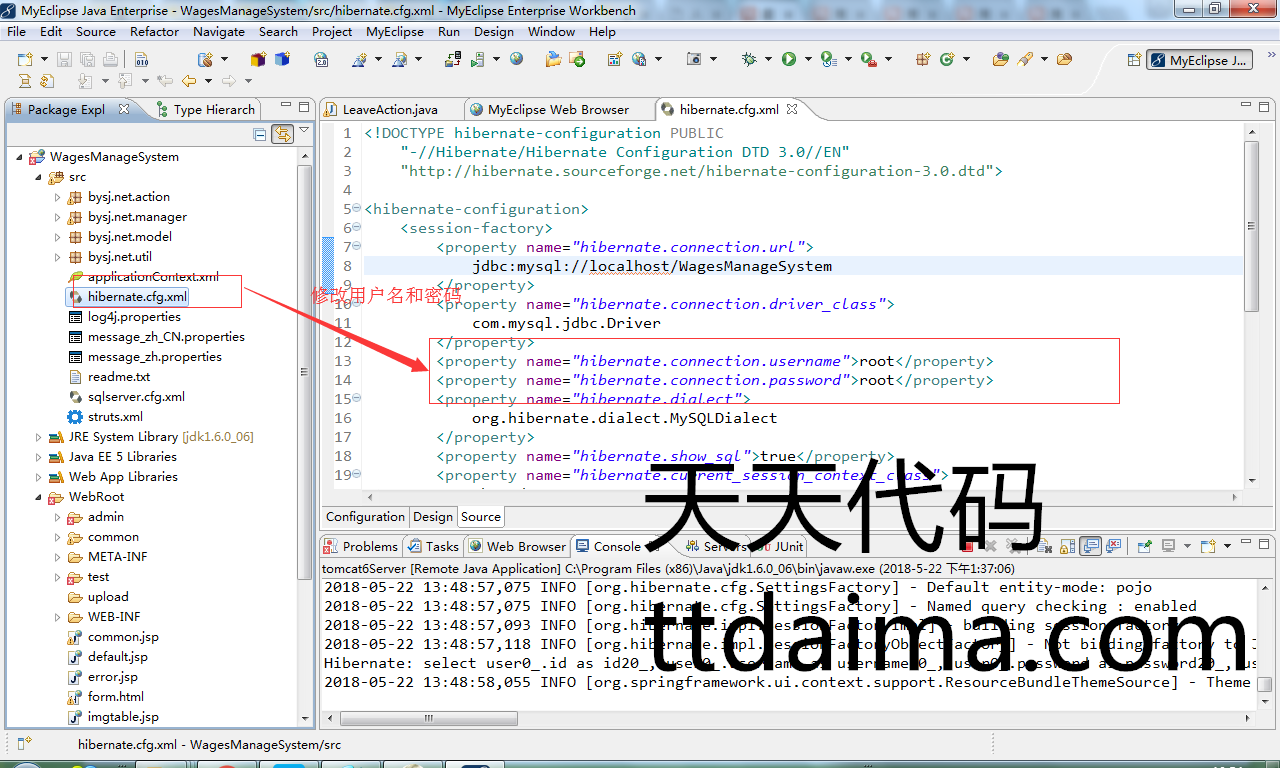The width and height of the screenshot is (1280, 768).
Task: Click the capture screenshot camera icon
Action: [x=694, y=60]
